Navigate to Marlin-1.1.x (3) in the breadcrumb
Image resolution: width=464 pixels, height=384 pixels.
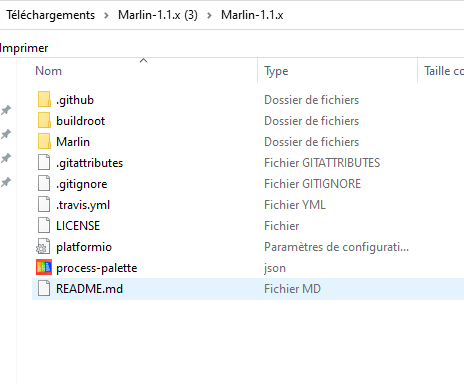(x=158, y=15)
